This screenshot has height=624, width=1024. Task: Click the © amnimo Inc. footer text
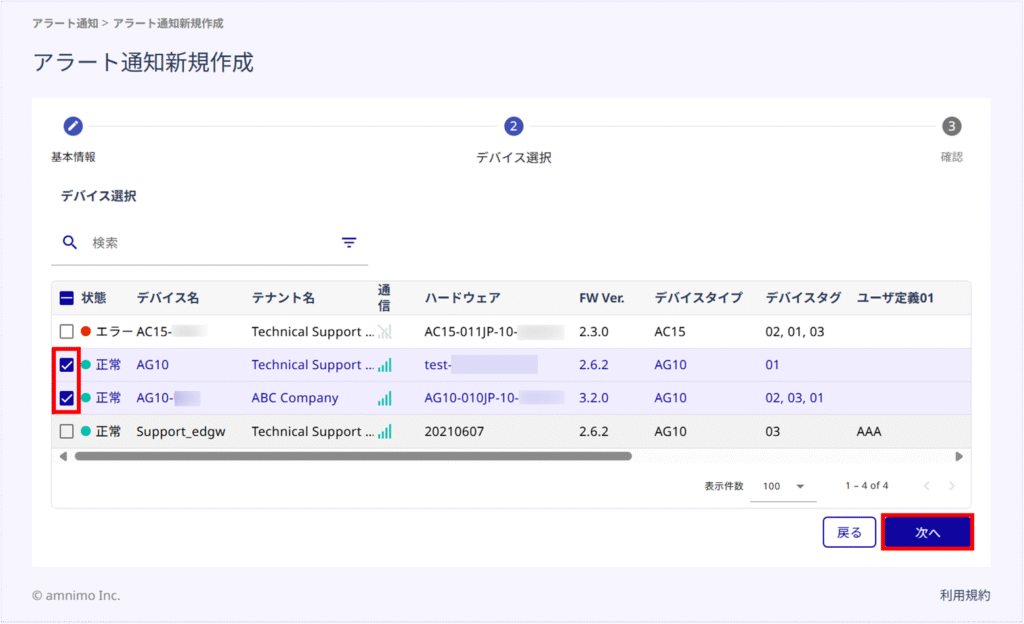click(76, 595)
